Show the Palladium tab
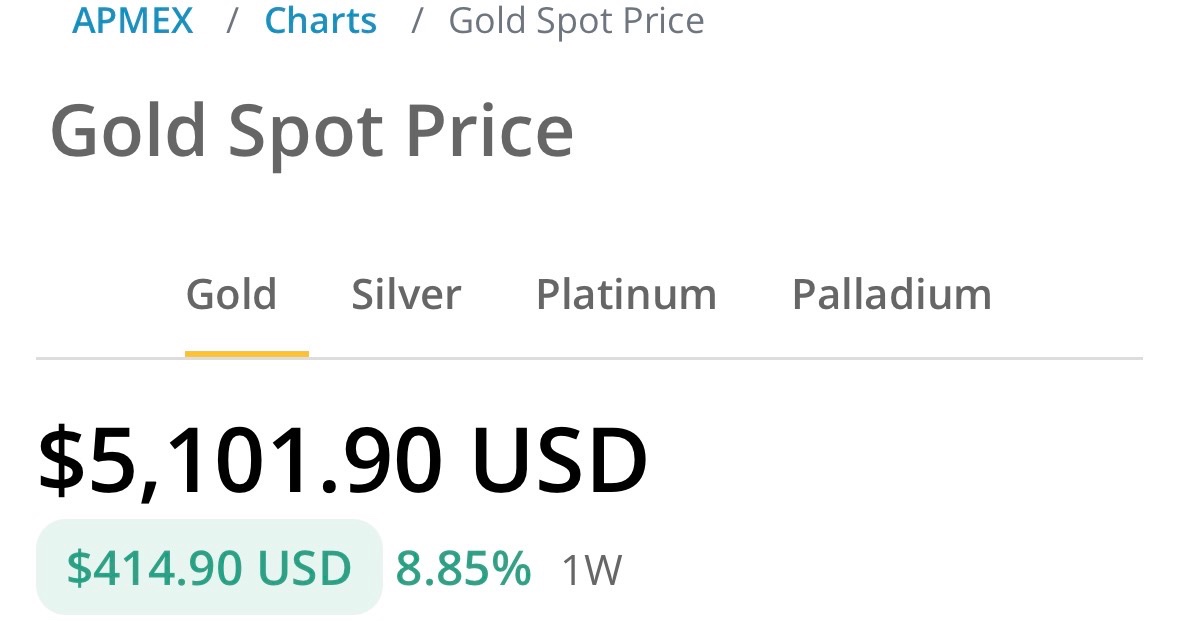Viewport: 1179px width, 621px height. click(891, 295)
